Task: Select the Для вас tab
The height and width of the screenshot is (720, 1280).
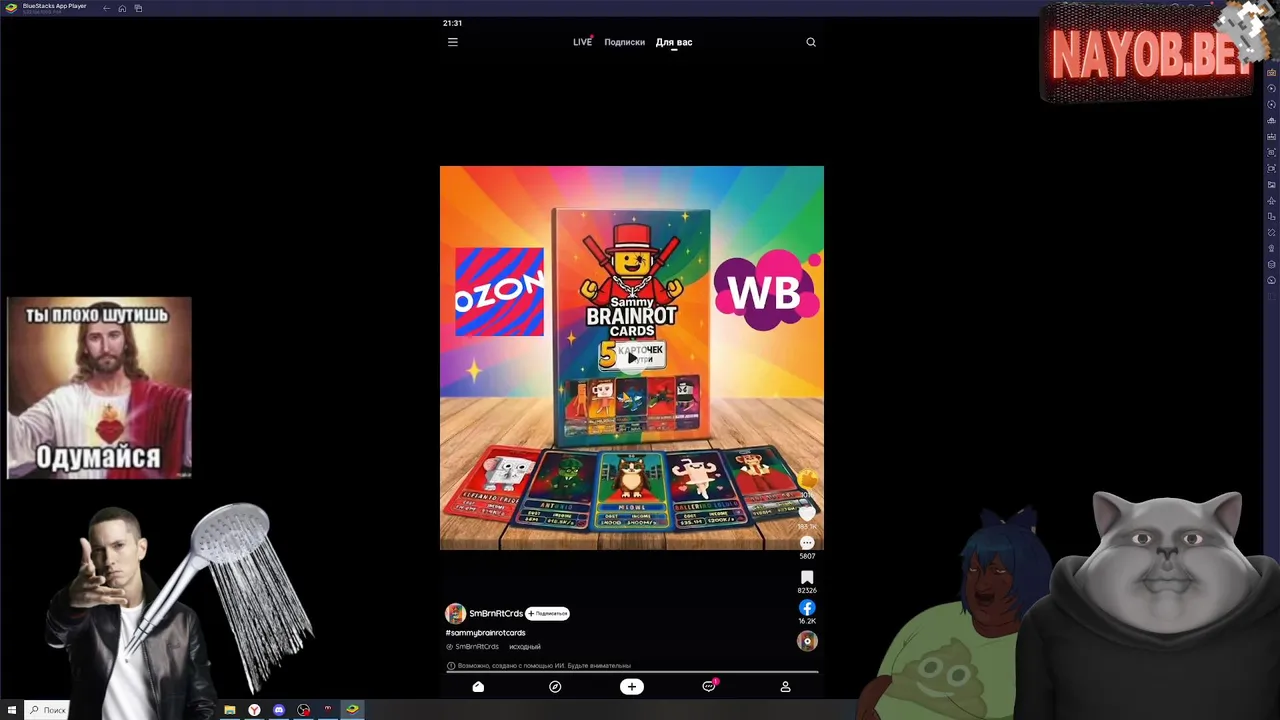Action: pos(674,42)
